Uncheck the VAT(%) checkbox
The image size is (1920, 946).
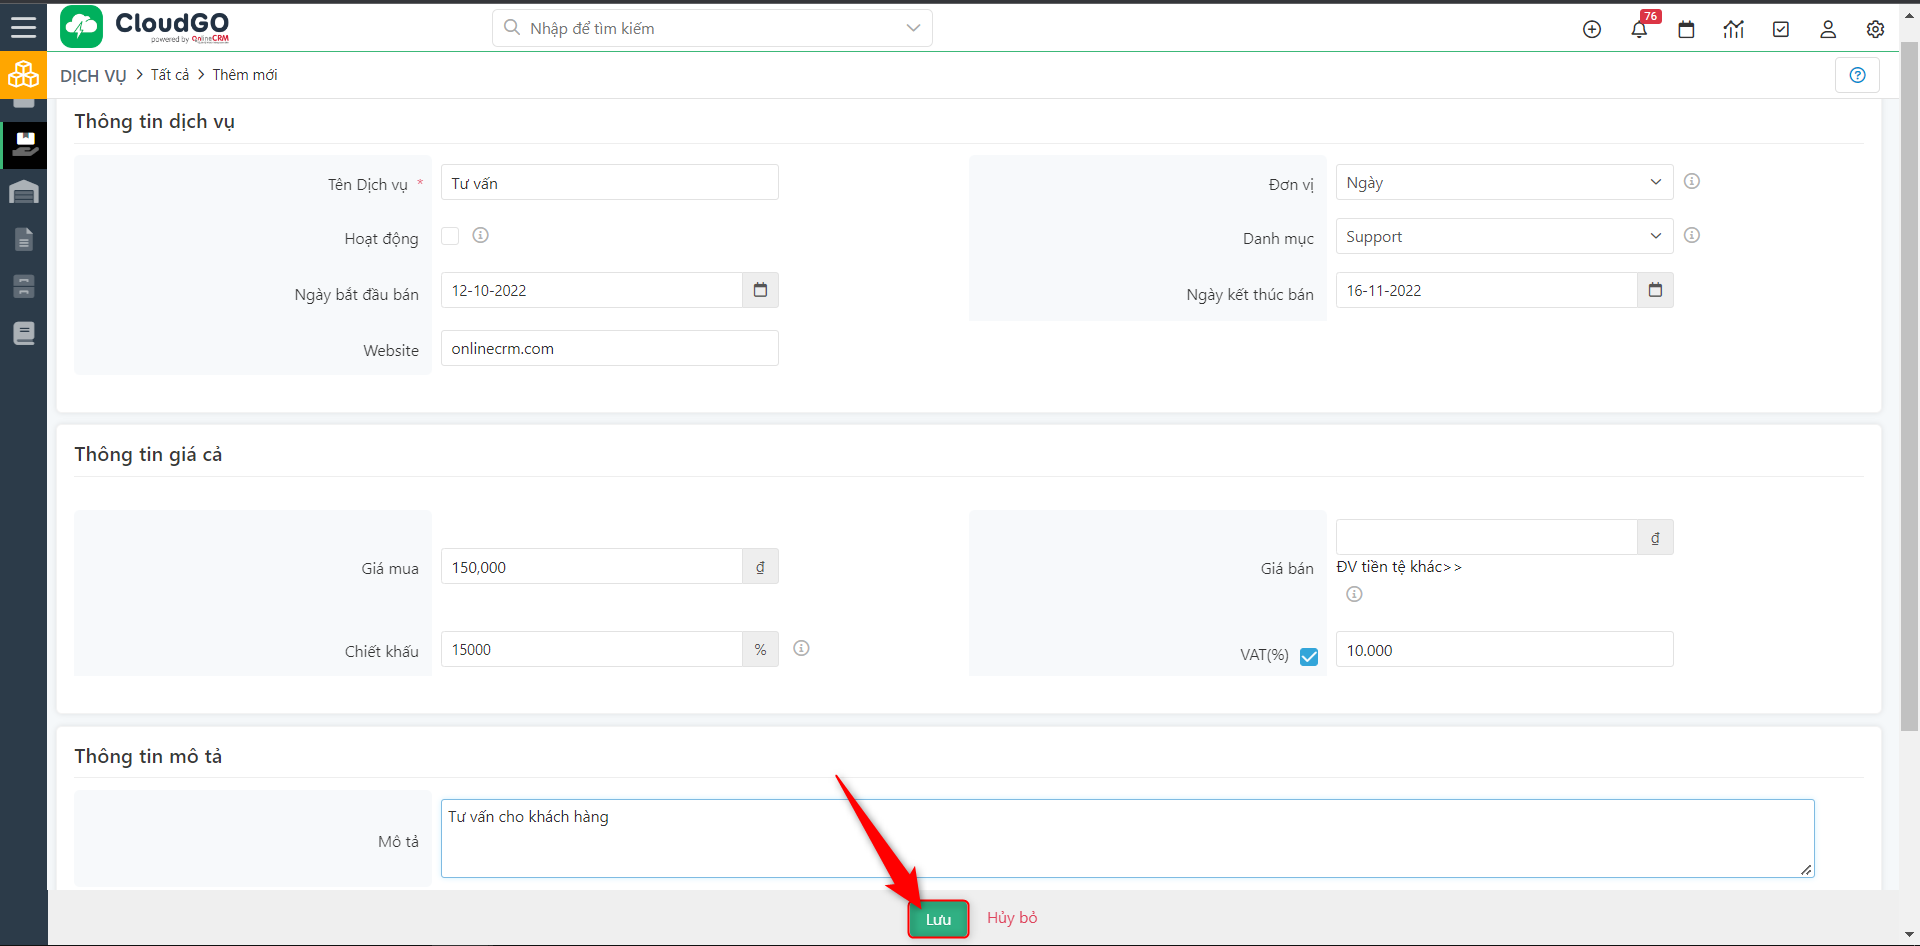click(1309, 657)
